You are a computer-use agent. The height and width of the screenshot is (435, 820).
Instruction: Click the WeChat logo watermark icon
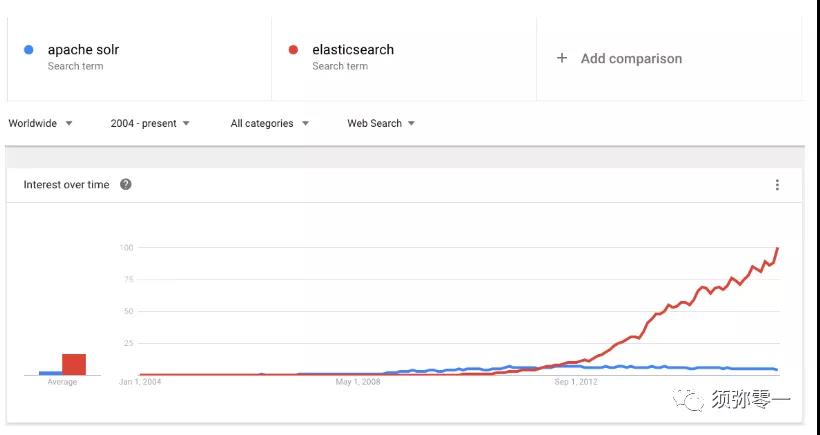[688, 400]
